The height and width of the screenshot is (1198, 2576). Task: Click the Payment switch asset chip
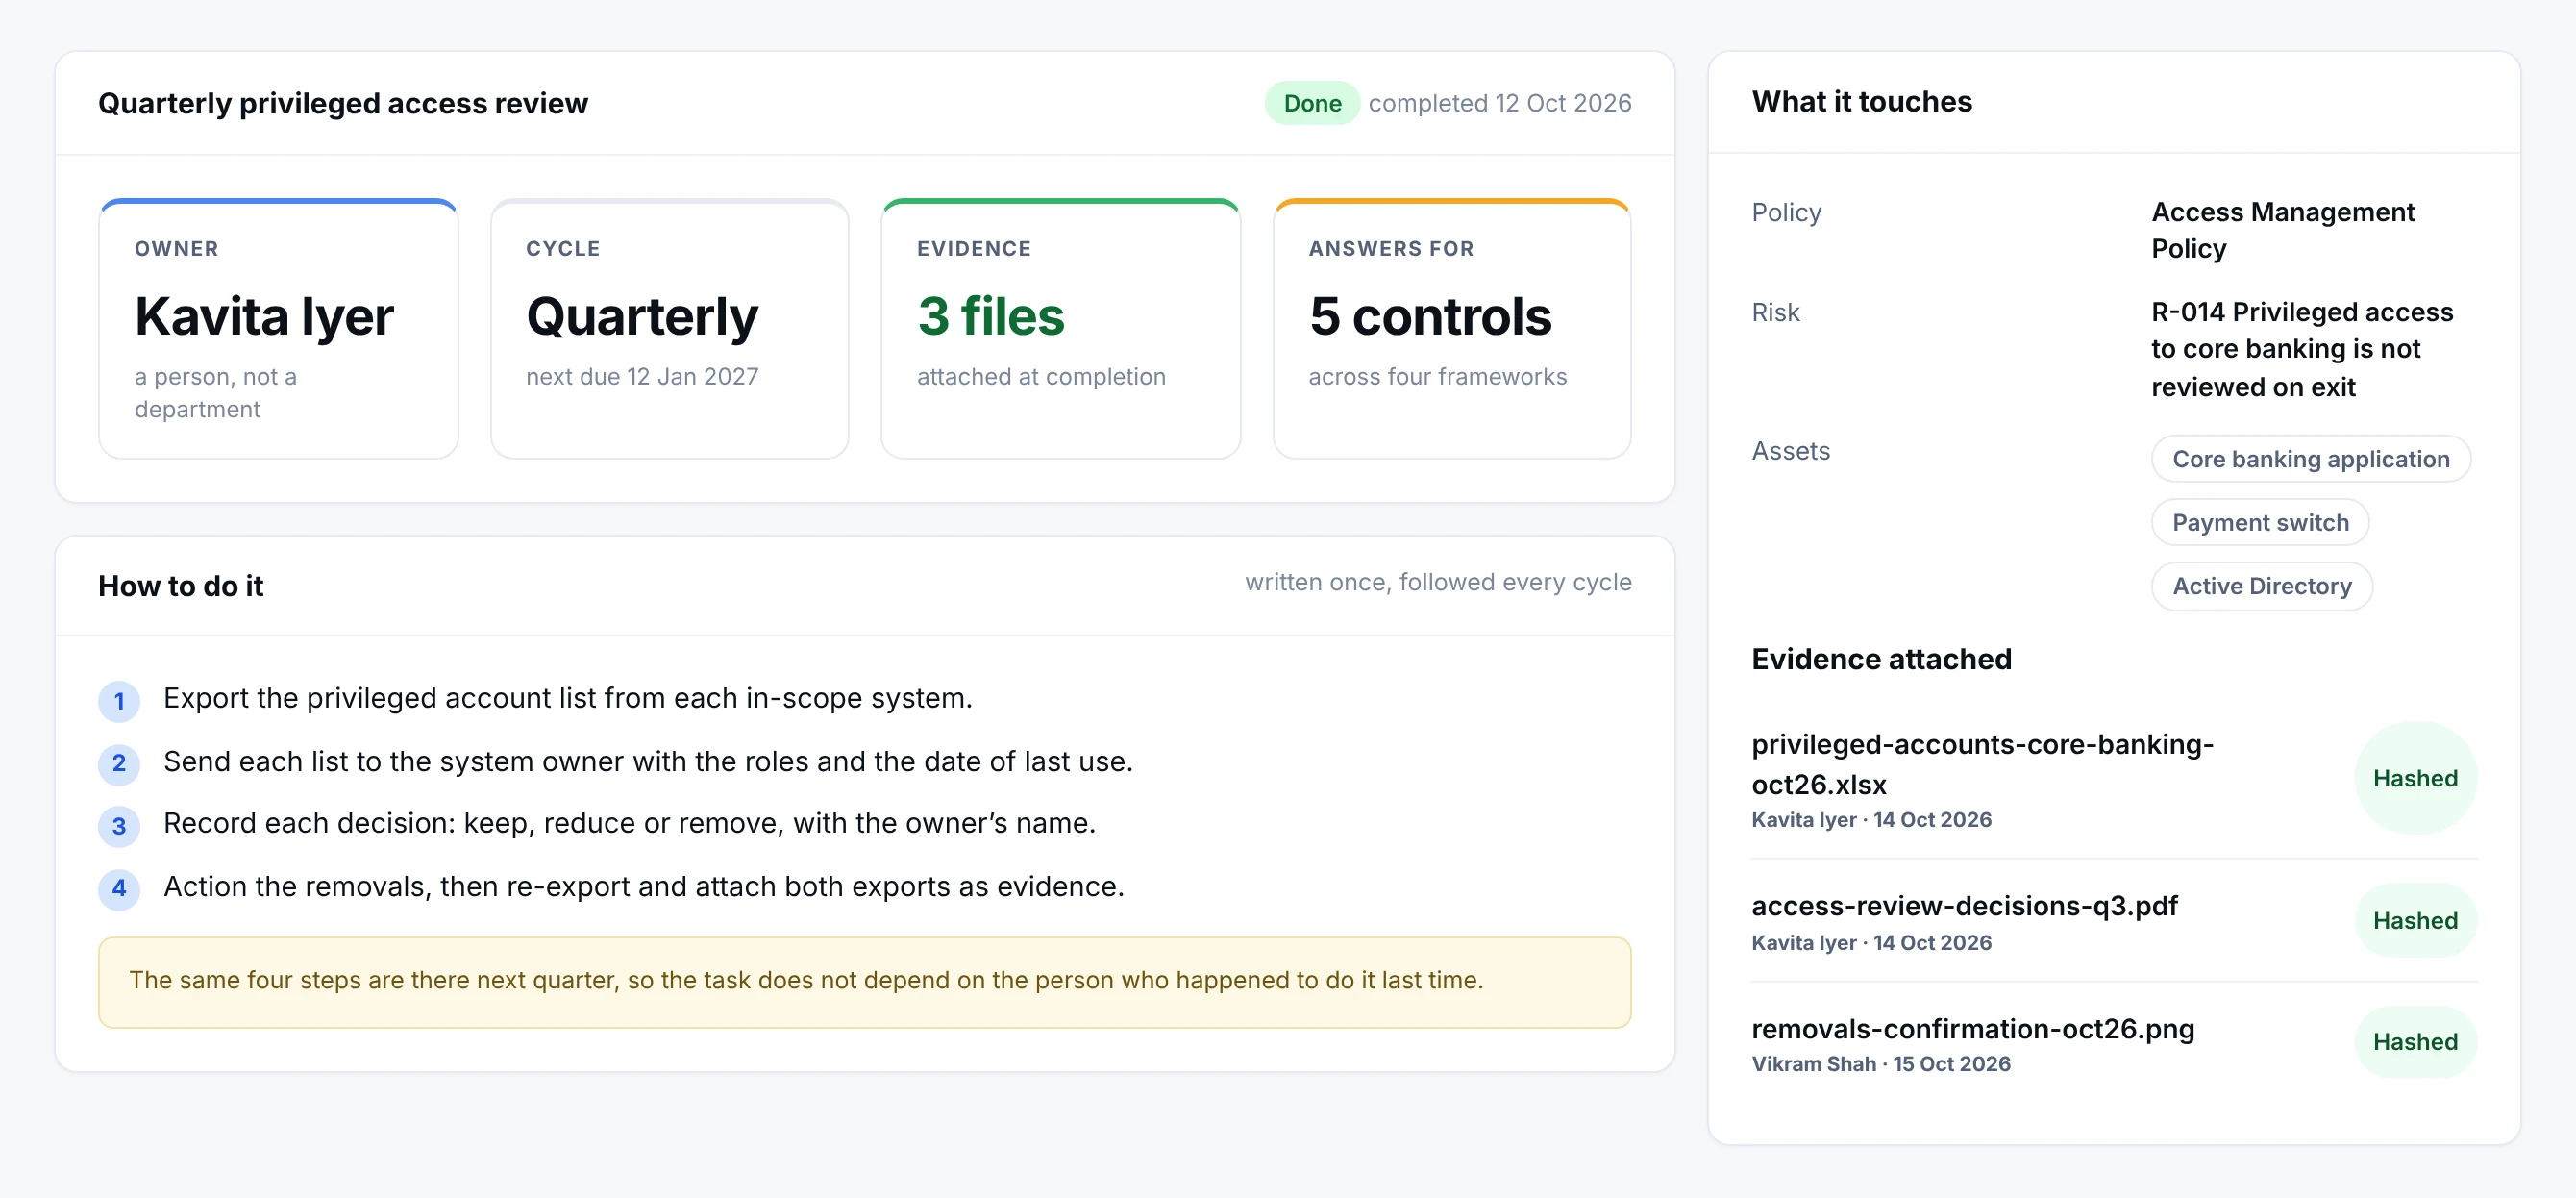2260,522
